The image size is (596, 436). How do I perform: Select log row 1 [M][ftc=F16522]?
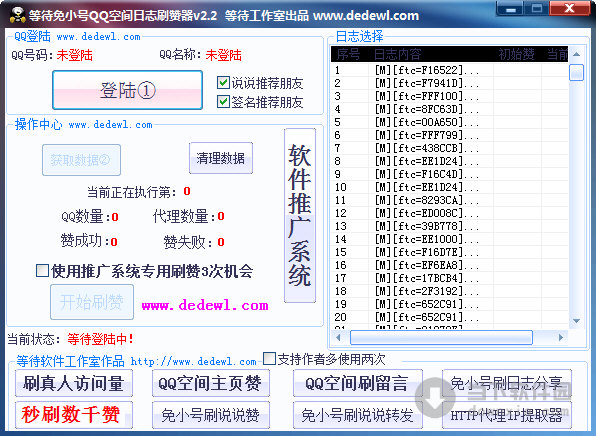[x=450, y=70]
